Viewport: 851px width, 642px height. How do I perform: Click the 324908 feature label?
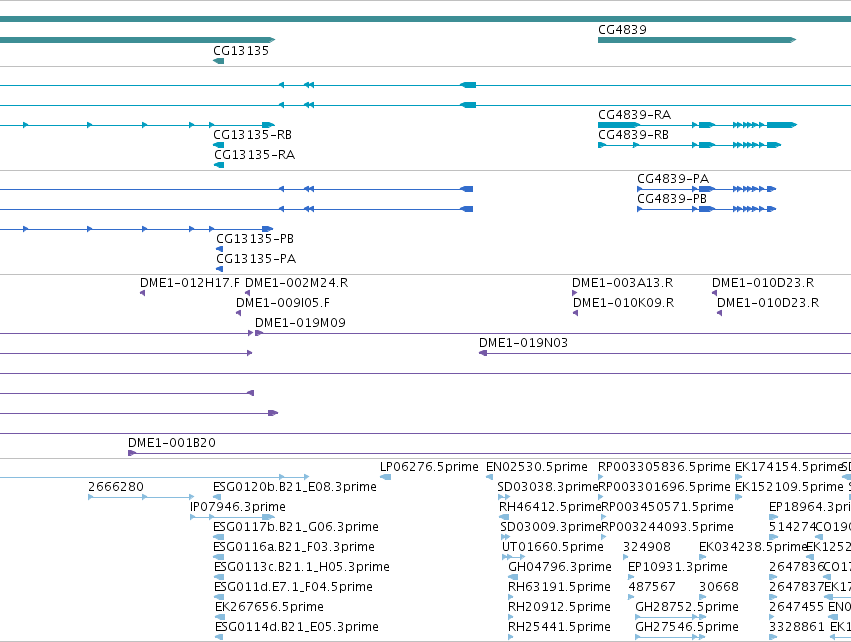(x=646, y=547)
